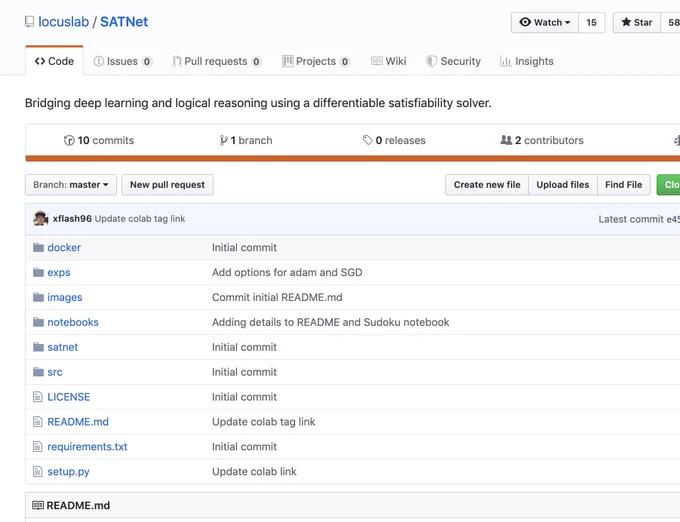Open the notebooks folder

click(73, 322)
